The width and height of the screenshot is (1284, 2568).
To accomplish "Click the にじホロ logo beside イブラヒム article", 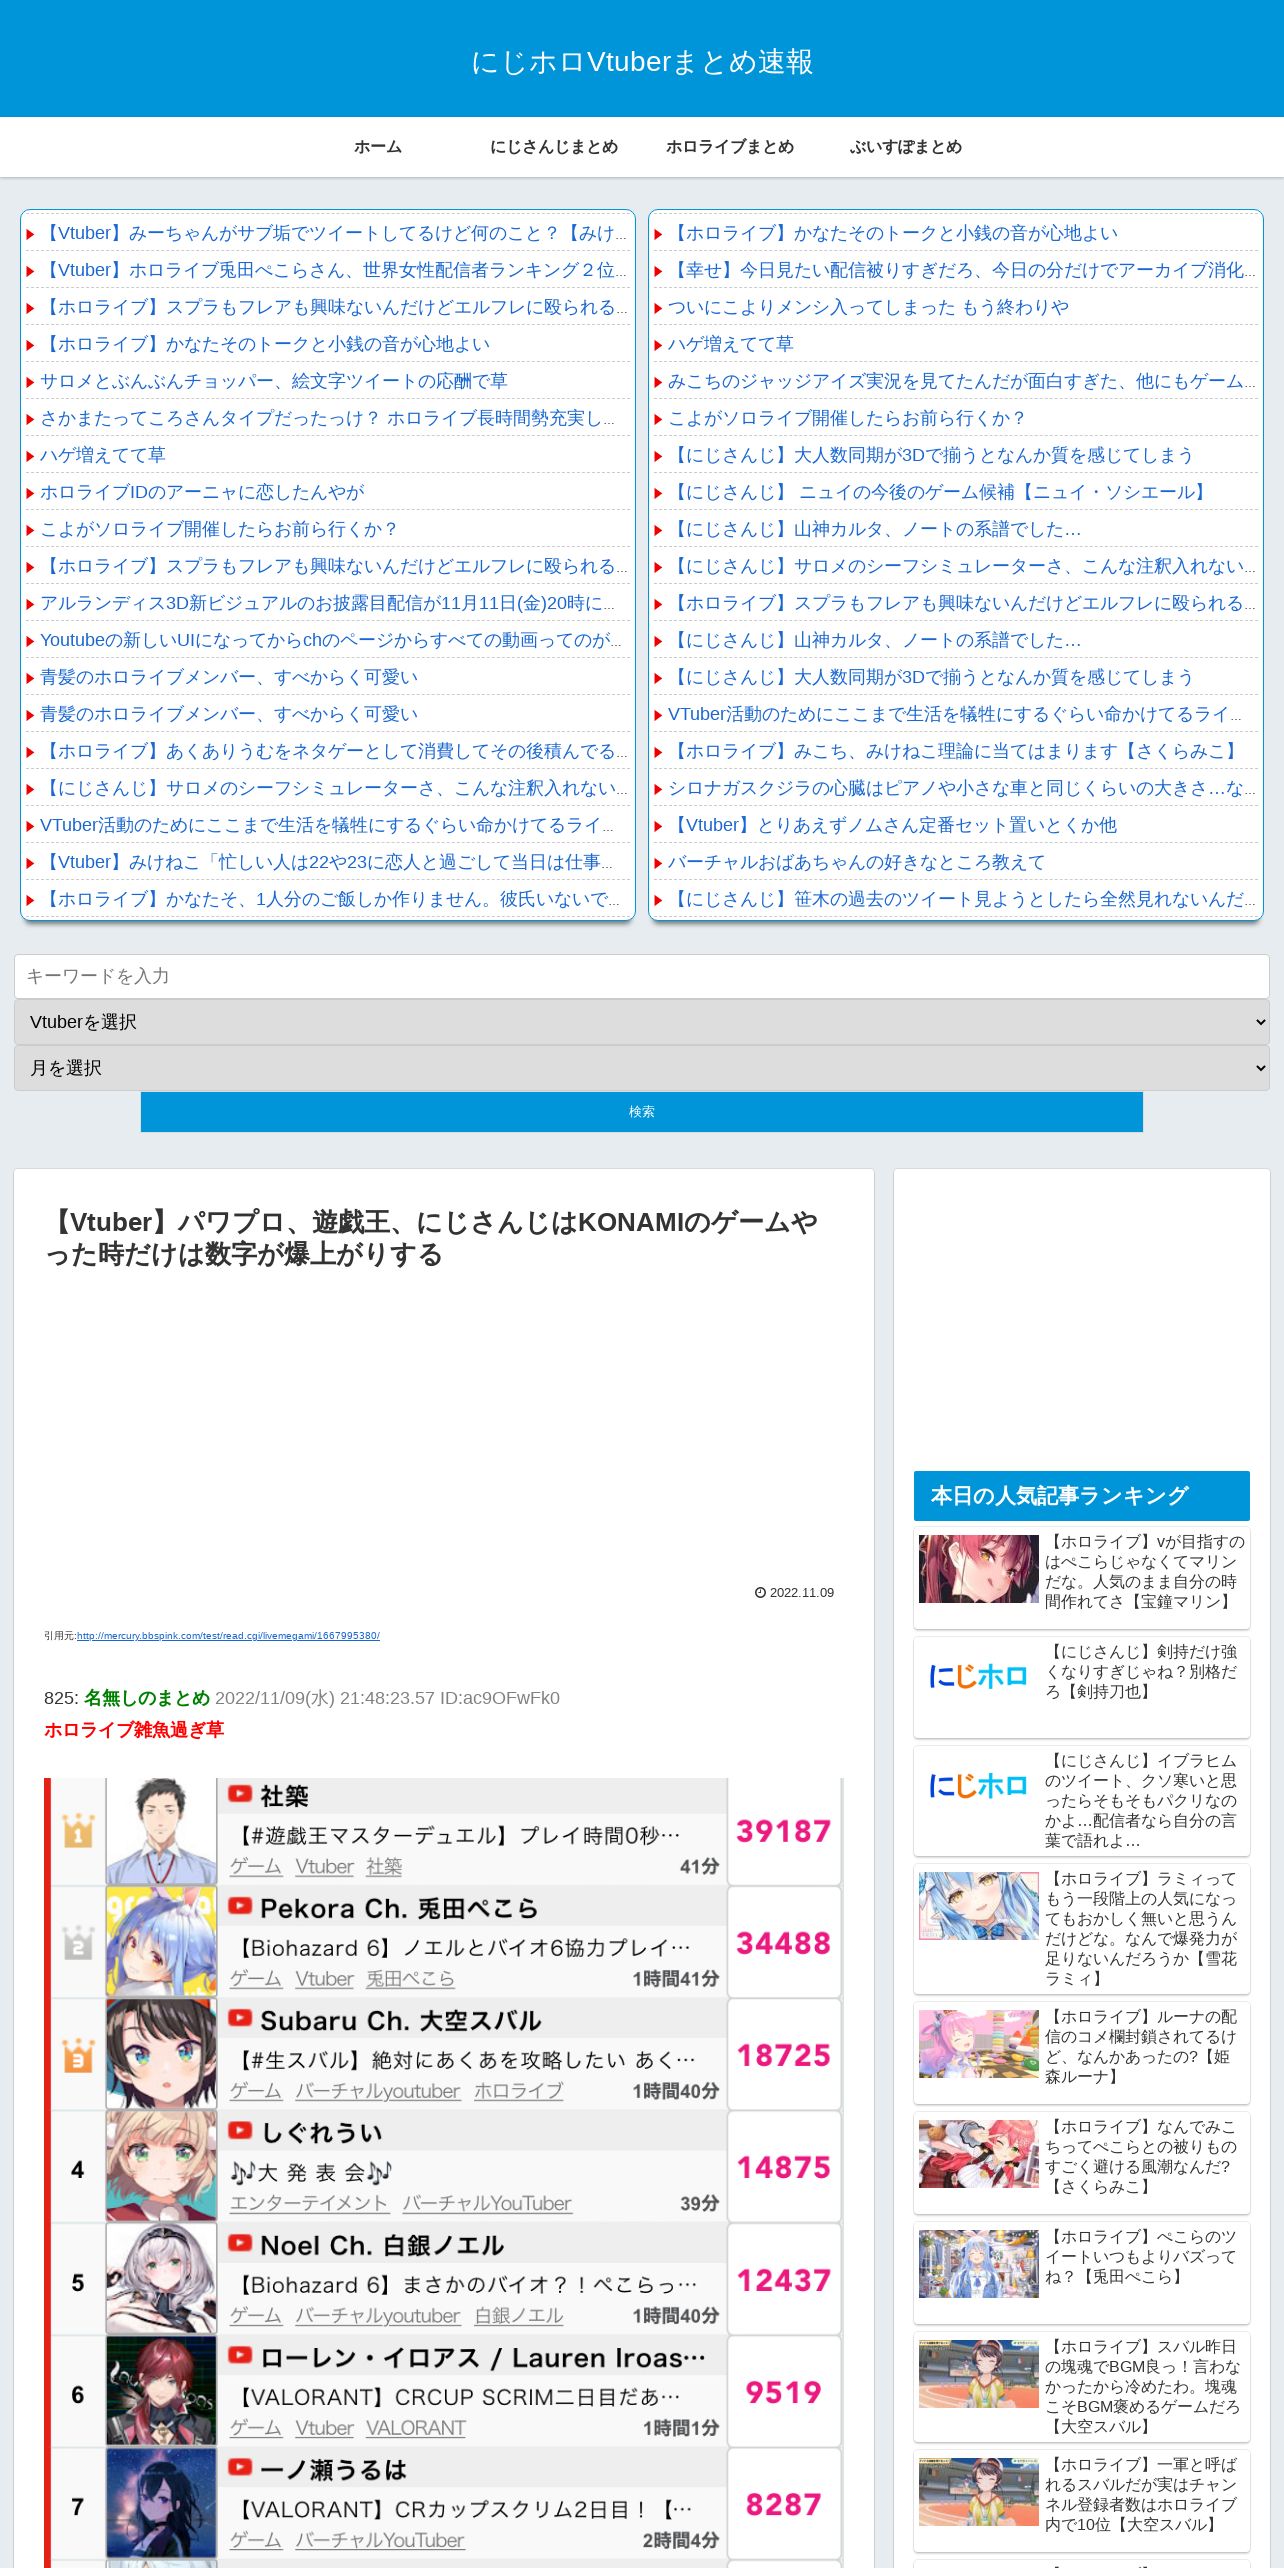I will pos(979,1785).
